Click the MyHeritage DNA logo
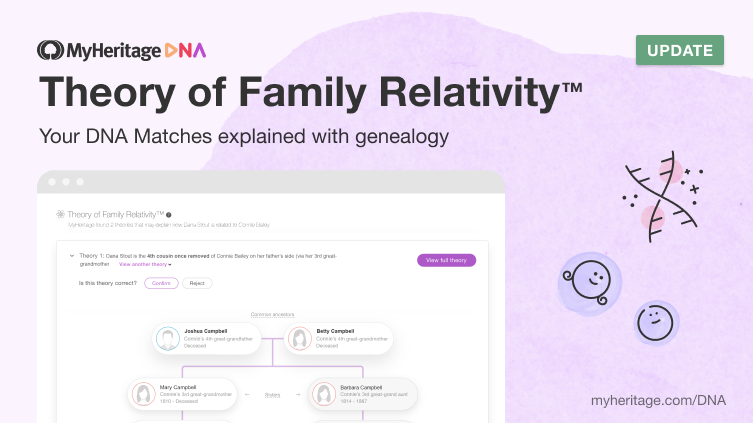 pos(121,50)
